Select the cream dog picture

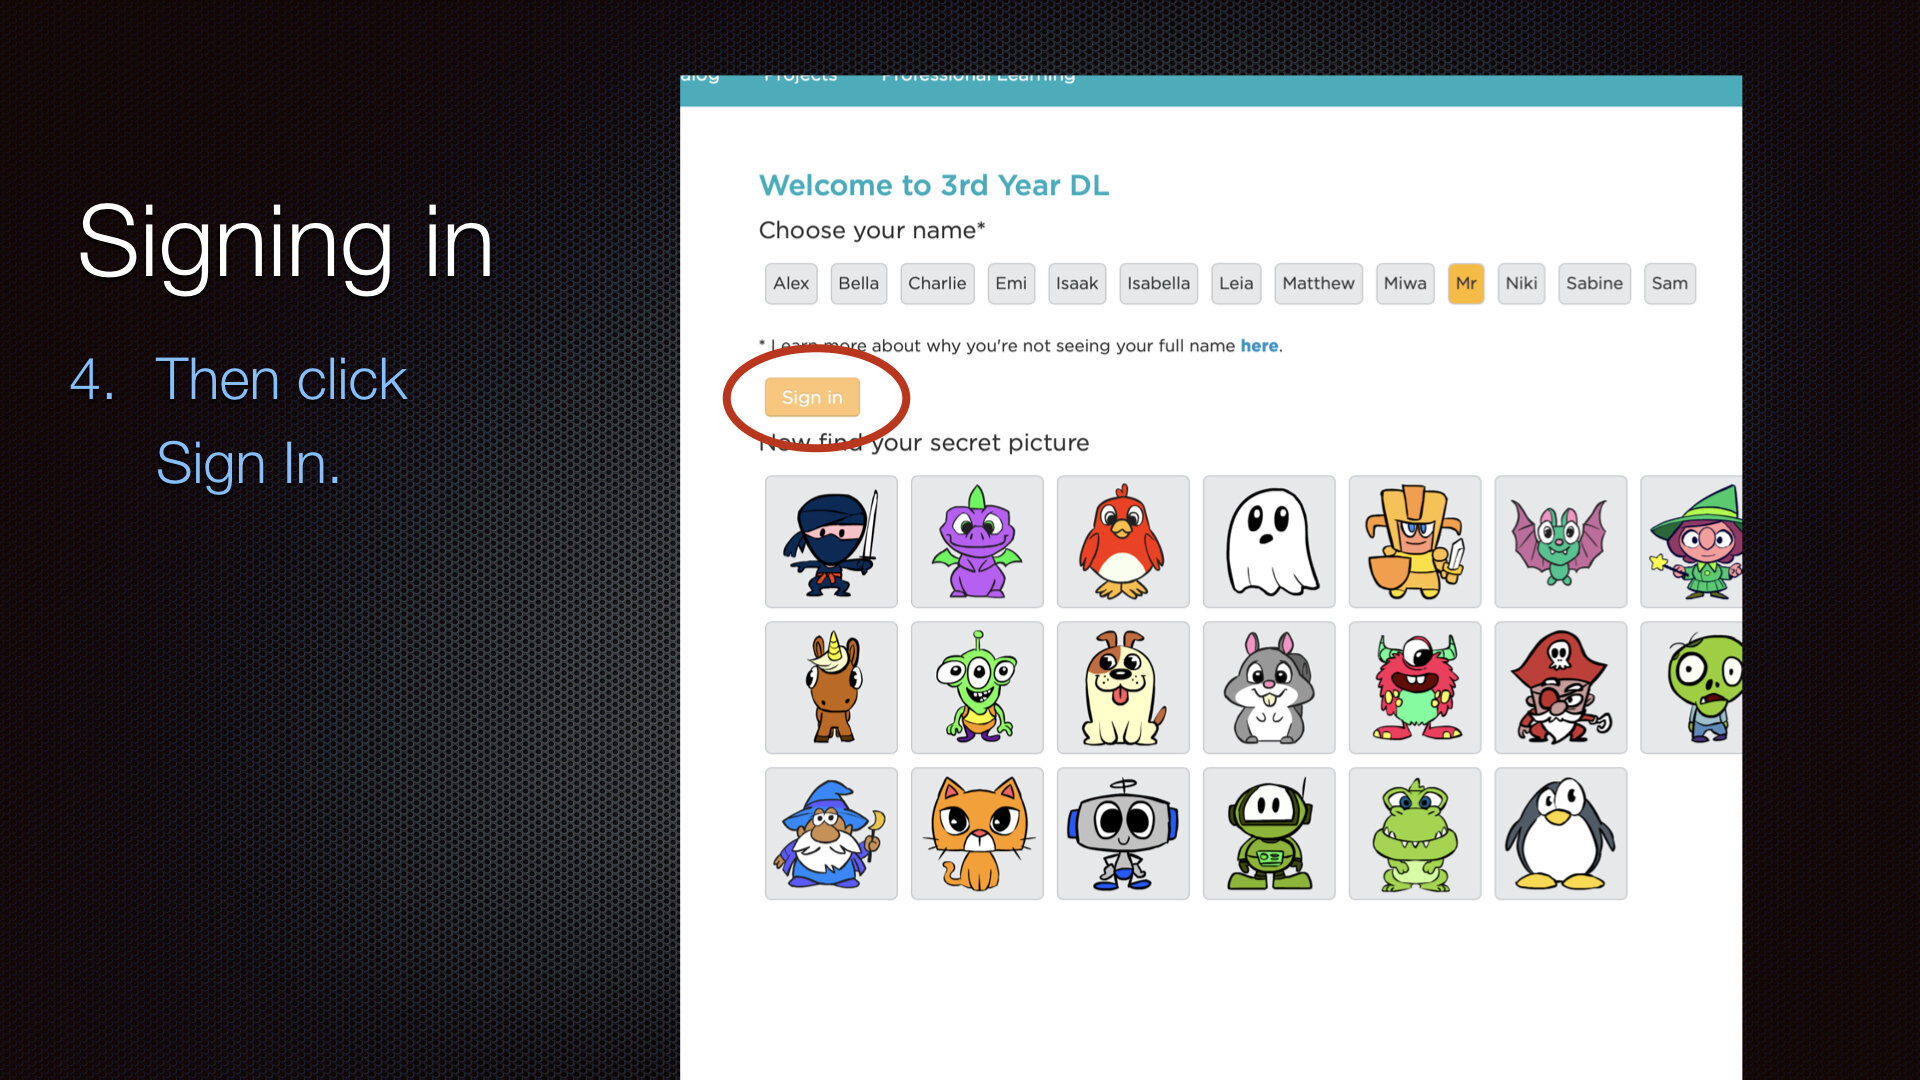click(x=1123, y=688)
